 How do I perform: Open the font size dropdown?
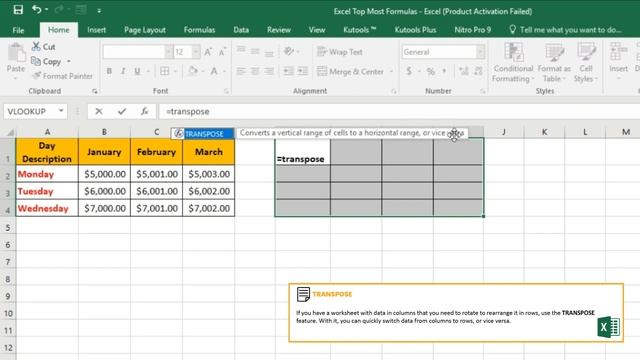196,52
